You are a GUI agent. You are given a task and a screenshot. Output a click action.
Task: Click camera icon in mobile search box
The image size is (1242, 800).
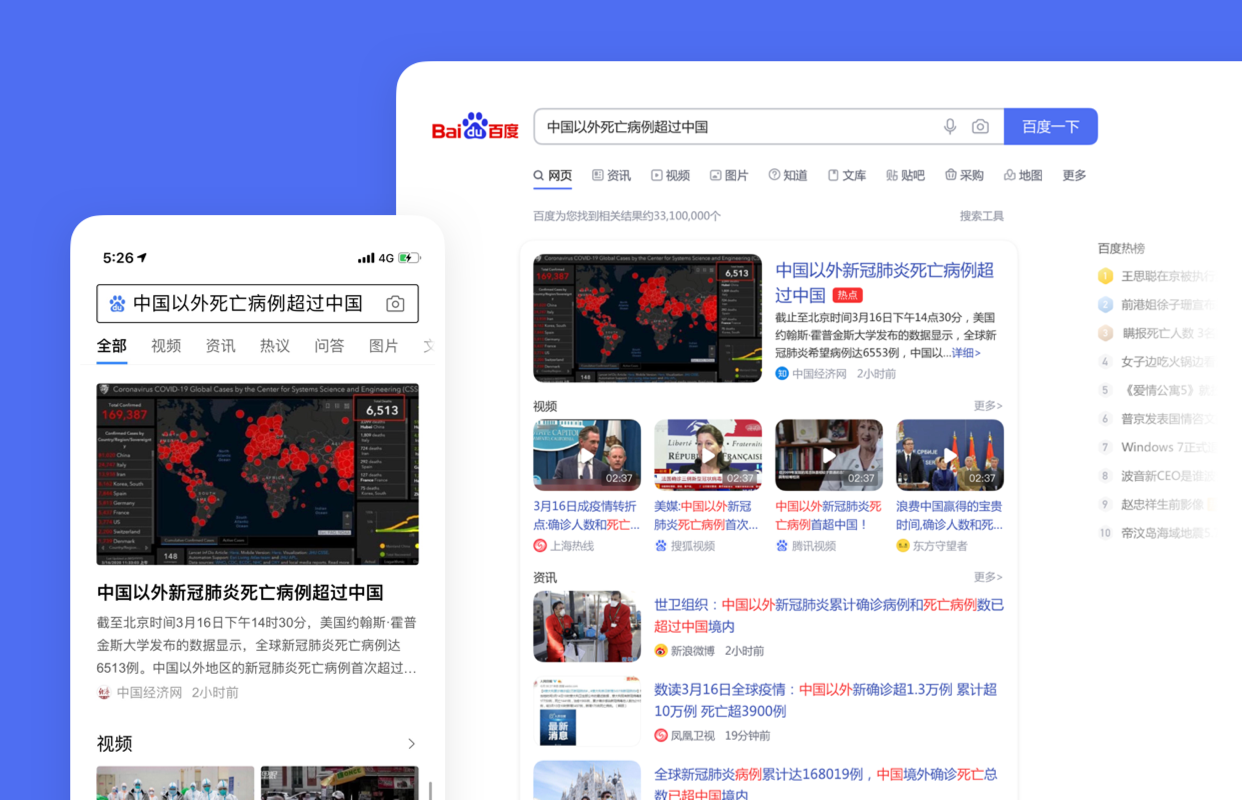pyautogui.click(x=396, y=304)
